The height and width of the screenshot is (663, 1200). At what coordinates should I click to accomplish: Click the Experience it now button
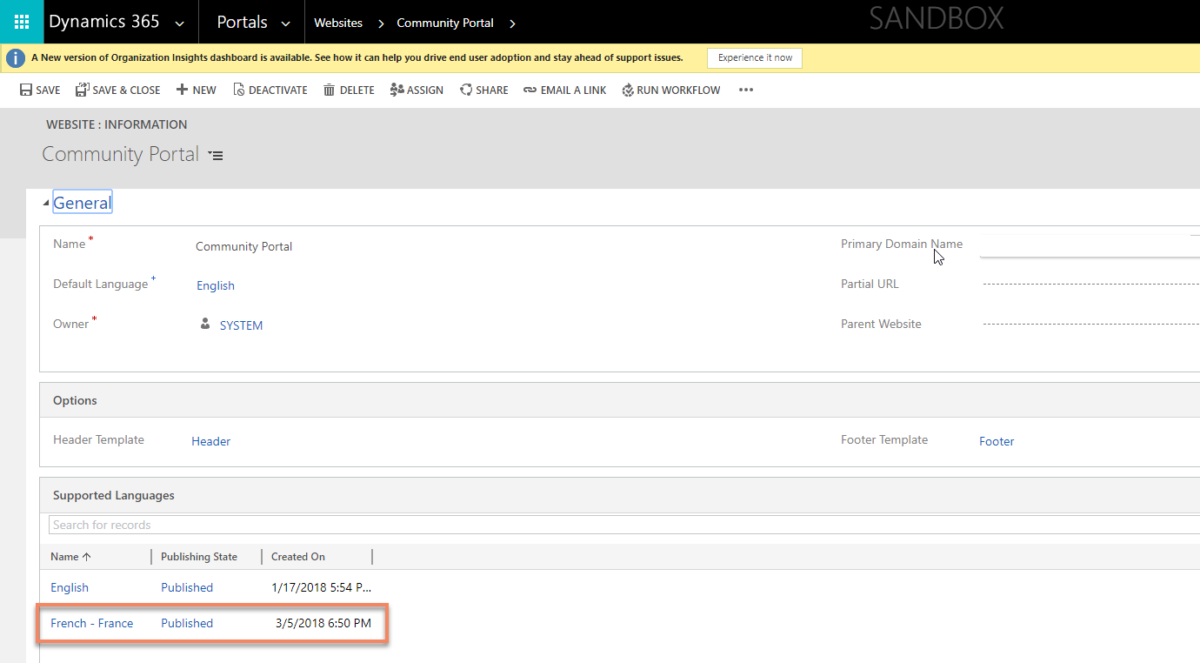pos(755,58)
